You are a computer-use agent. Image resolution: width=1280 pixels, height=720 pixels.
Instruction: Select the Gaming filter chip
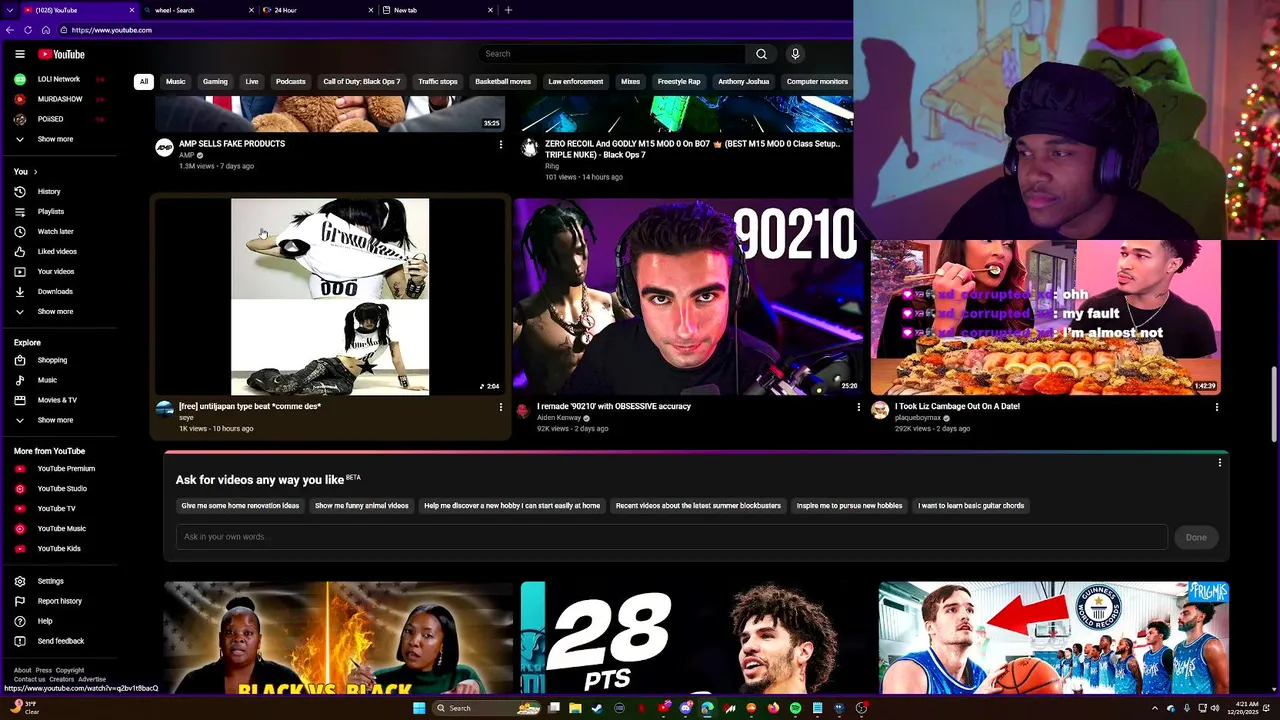(x=215, y=82)
